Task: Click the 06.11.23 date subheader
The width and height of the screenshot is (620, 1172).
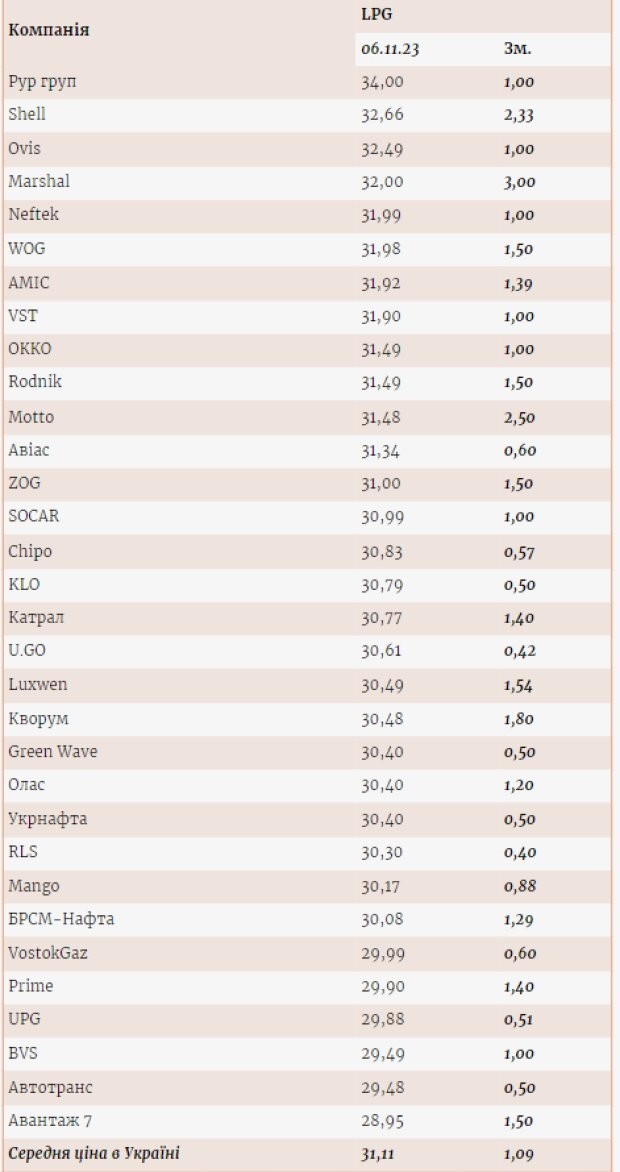Action: click(x=390, y=48)
